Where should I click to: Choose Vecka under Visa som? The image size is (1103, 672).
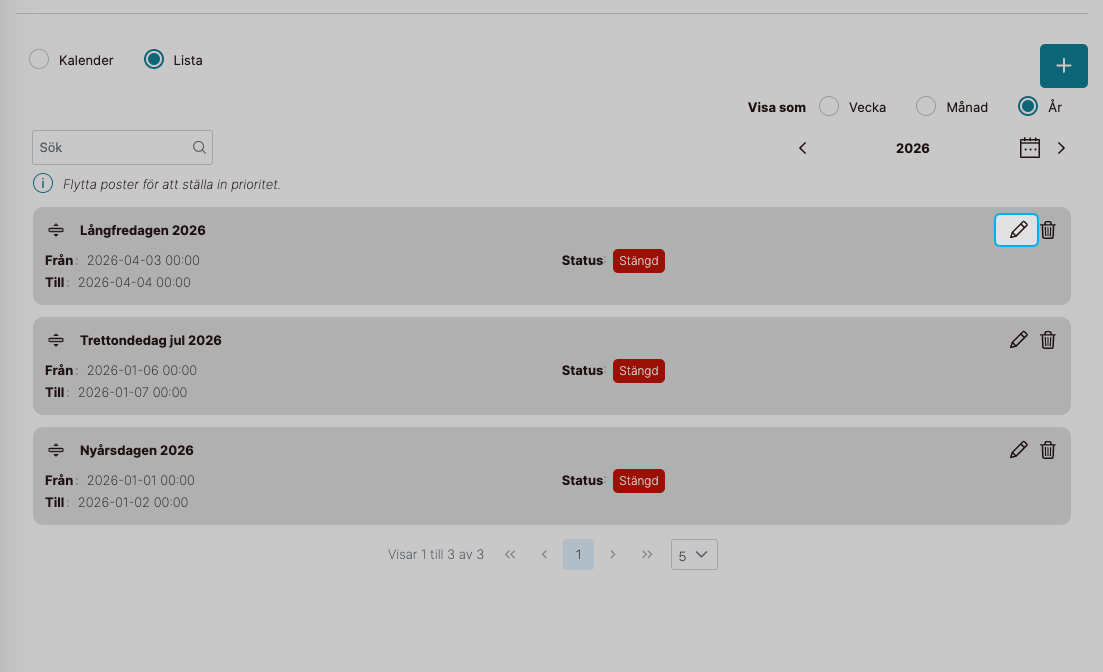[x=828, y=107]
